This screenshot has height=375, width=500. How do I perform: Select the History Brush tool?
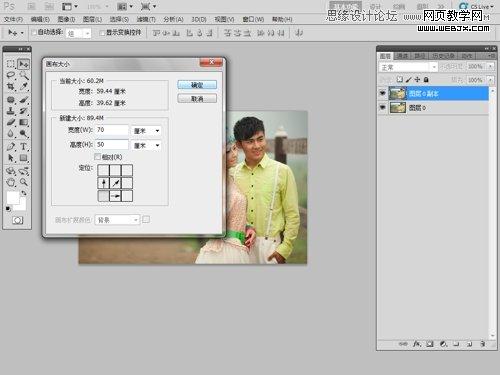23,111
